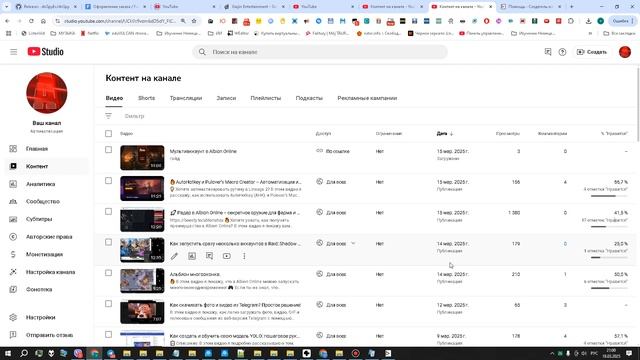Expand visibility dropdown arrow on hovered row
Image resolution: width=640 pixels, height=360 pixels.
[353, 244]
